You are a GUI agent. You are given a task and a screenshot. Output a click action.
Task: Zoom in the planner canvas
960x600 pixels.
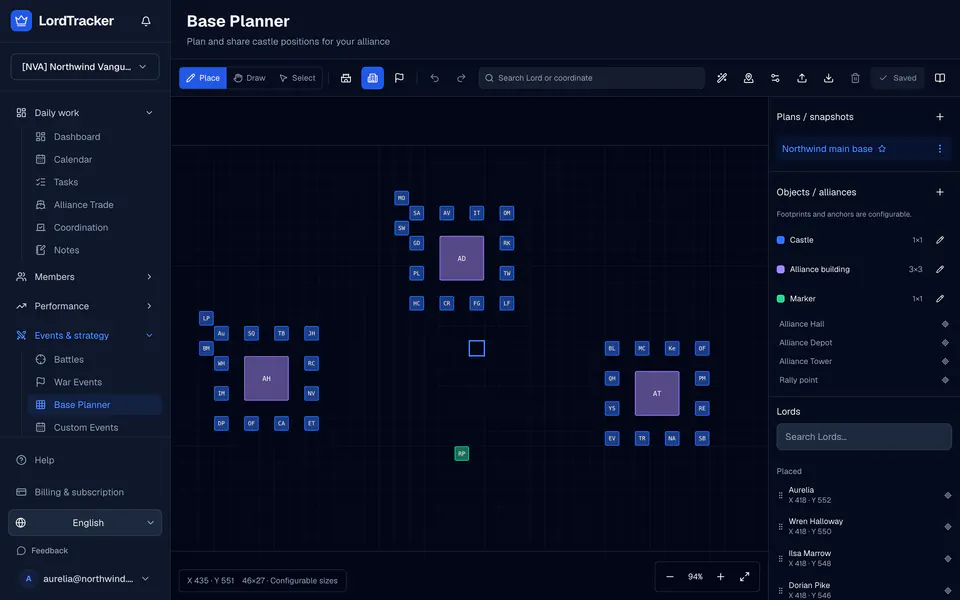point(721,577)
